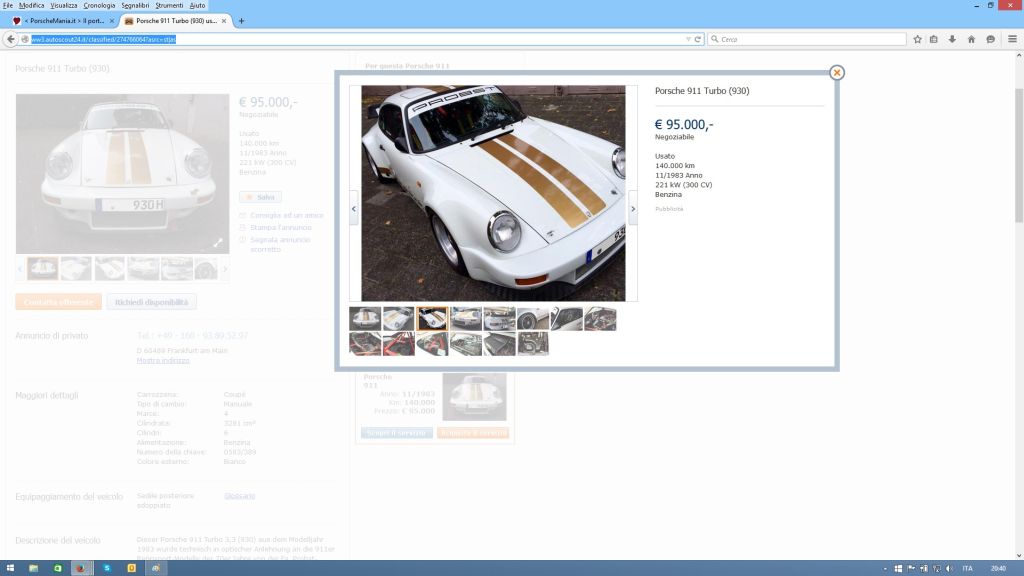Click the Salva star button in the background listing
The image size is (1024, 576).
click(x=260, y=197)
